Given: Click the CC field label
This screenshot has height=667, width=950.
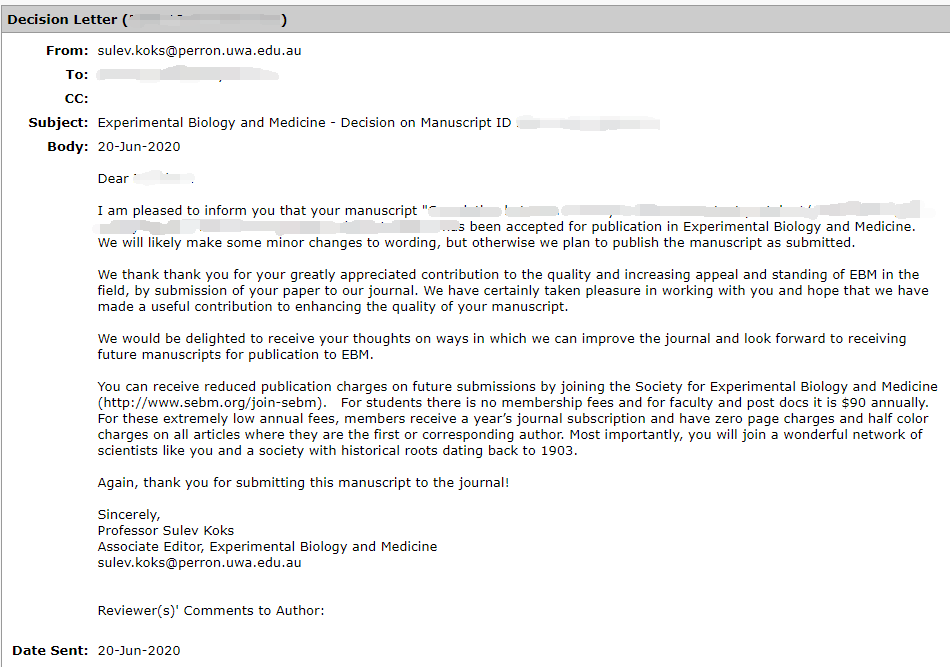Looking at the screenshot, I should (76, 99).
